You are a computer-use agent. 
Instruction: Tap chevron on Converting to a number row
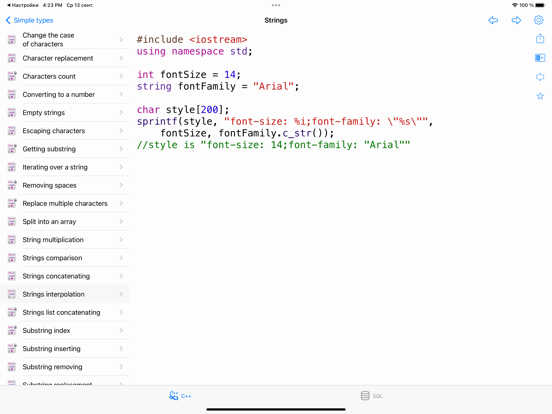point(121,94)
